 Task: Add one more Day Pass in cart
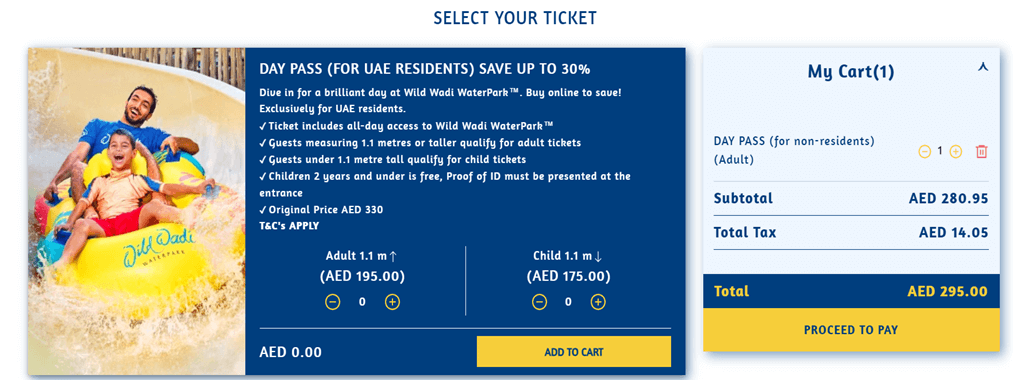coord(956,151)
